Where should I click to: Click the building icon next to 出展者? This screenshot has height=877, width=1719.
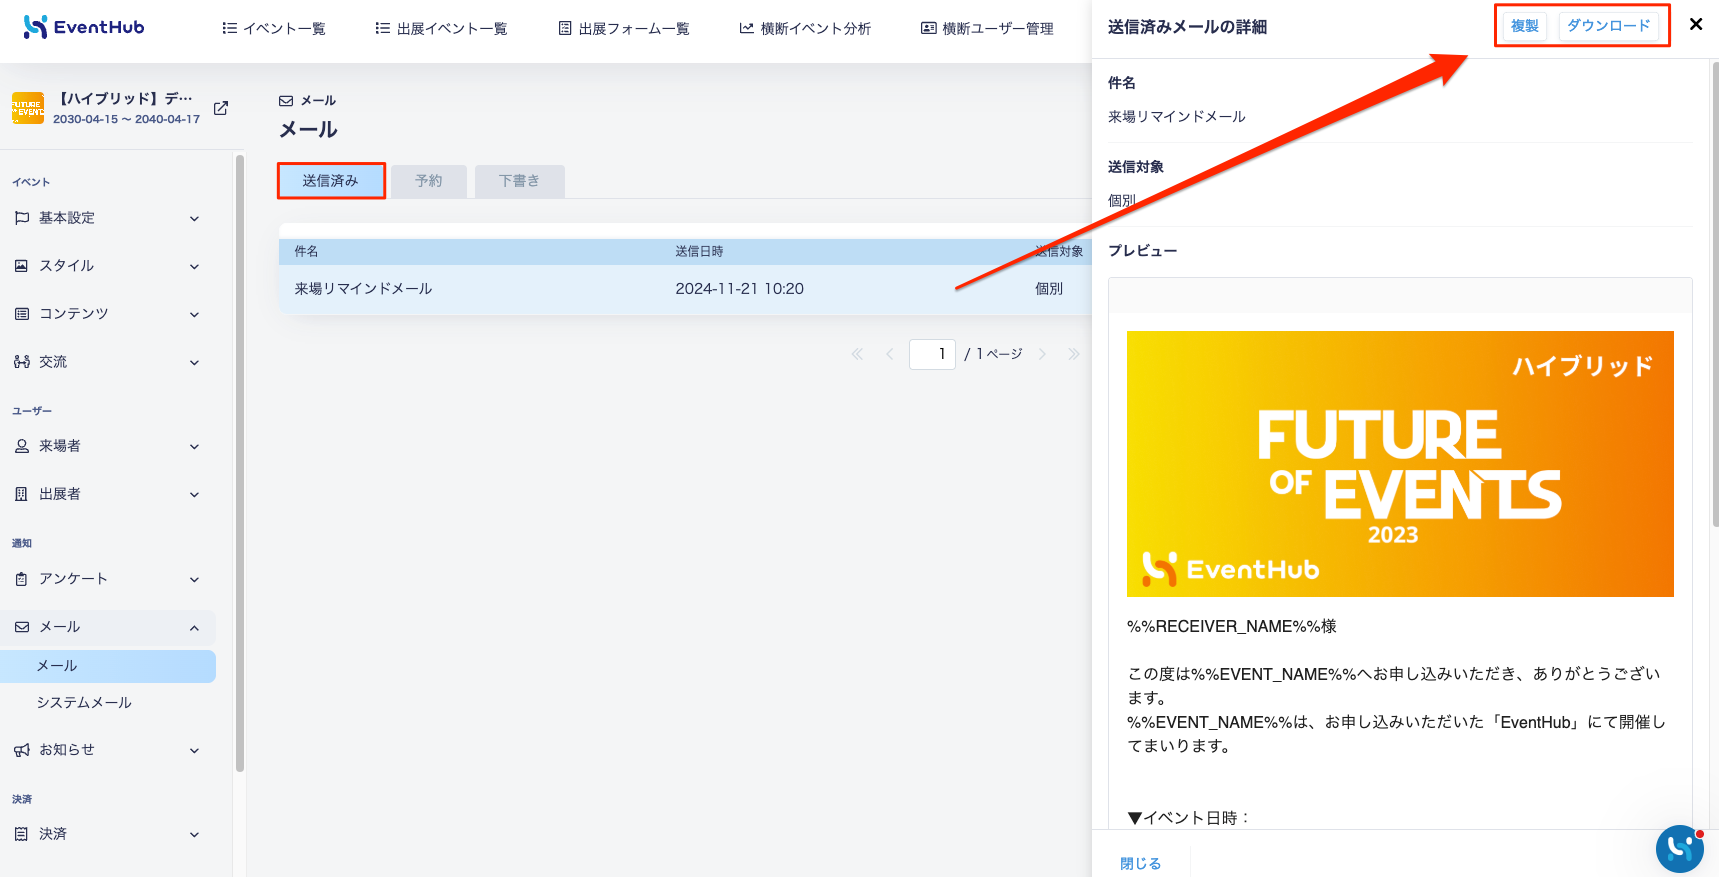click(x=22, y=494)
